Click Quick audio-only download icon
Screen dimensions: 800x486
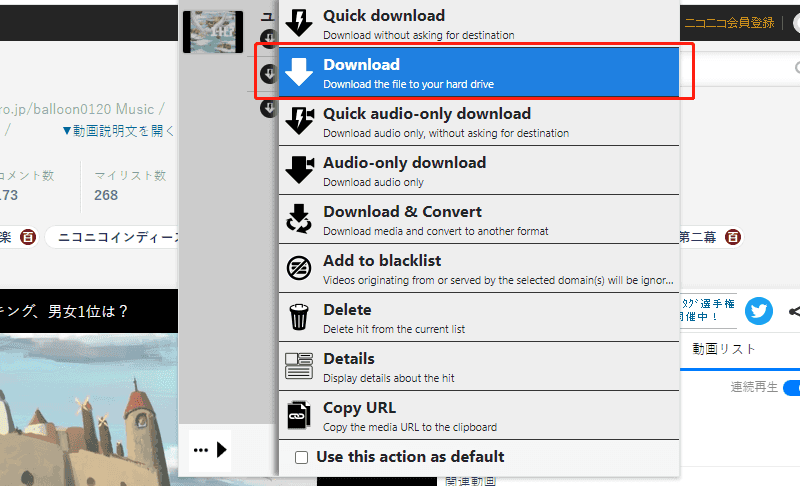(x=299, y=120)
